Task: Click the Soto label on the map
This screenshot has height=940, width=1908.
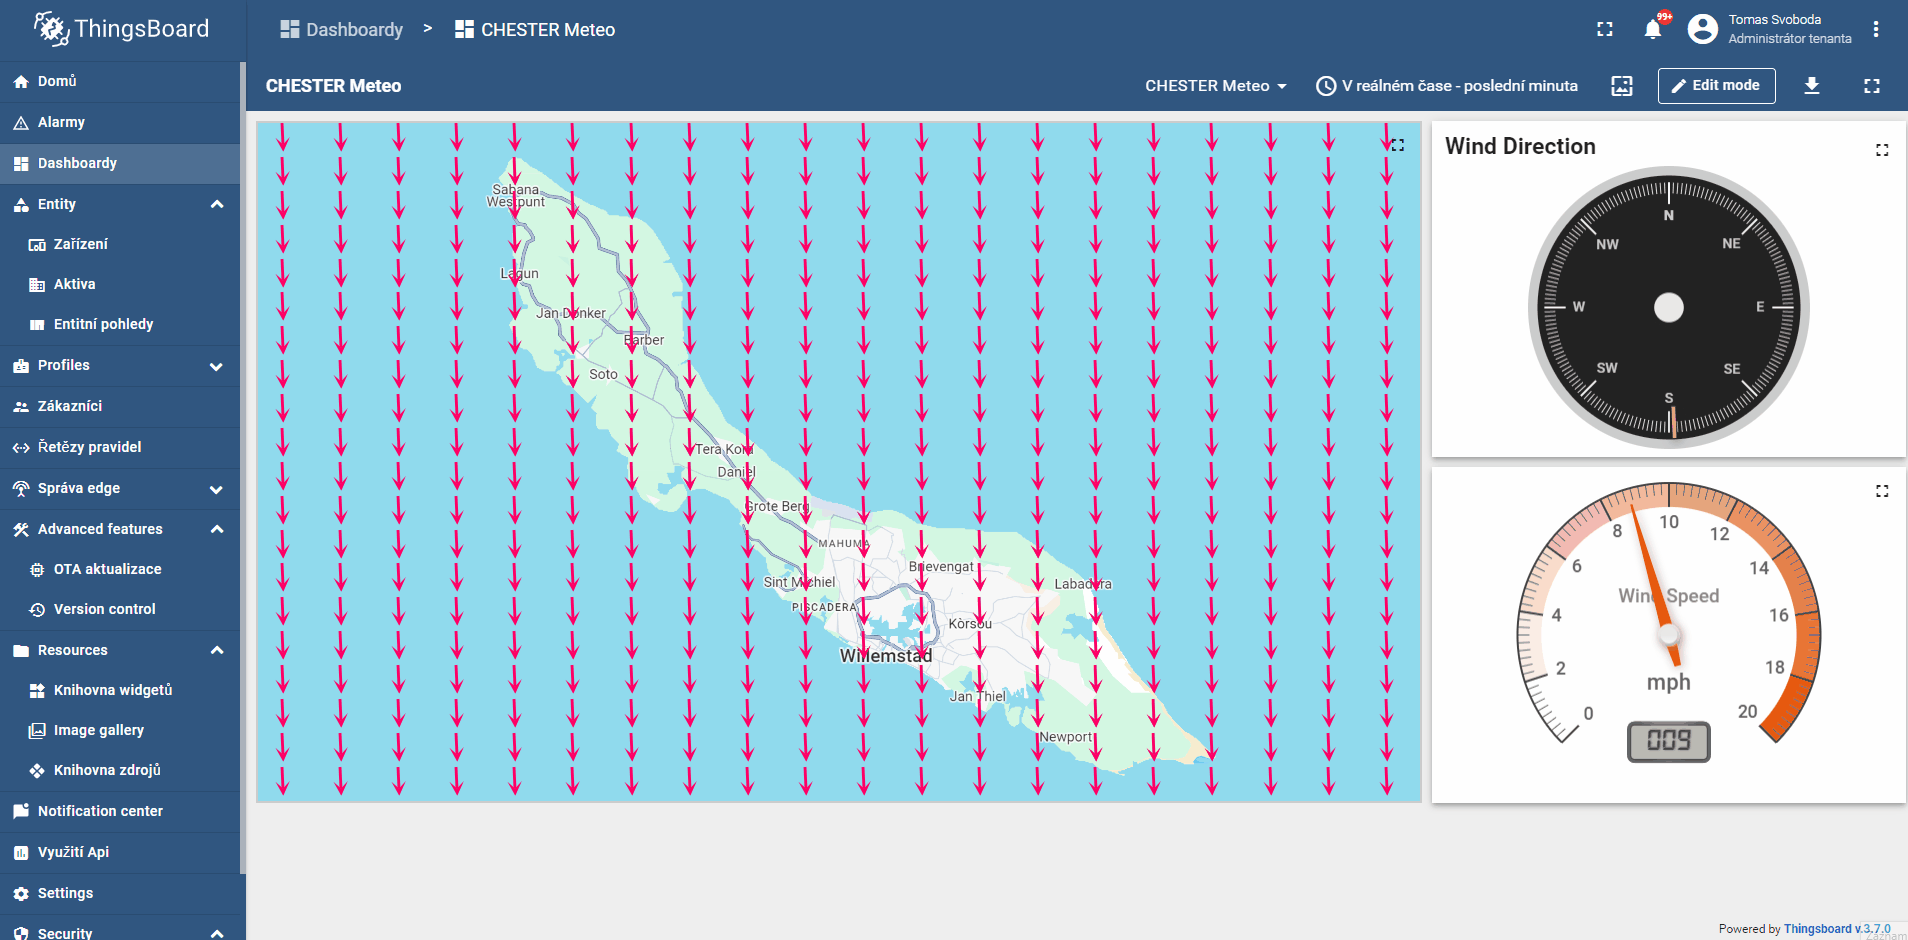Action: click(x=603, y=374)
